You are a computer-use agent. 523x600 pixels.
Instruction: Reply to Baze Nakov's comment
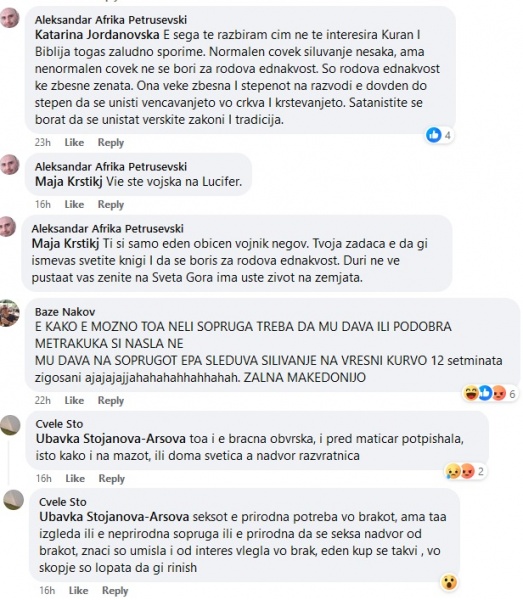tap(111, 400)
